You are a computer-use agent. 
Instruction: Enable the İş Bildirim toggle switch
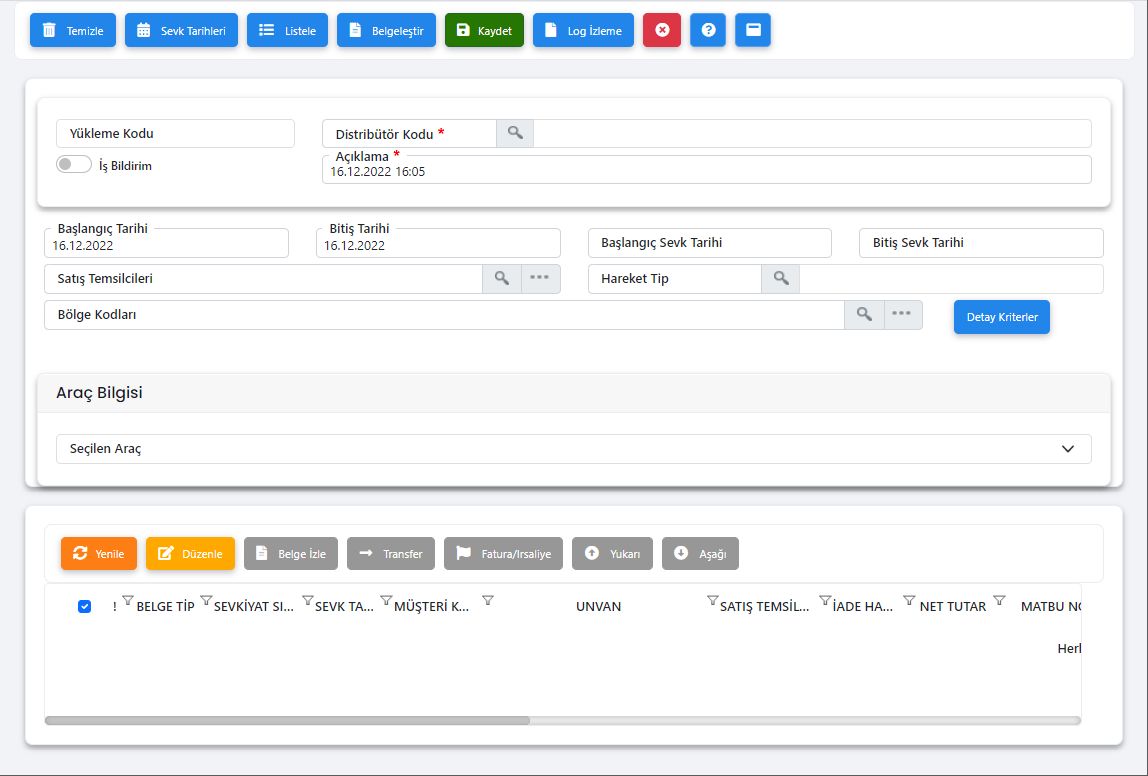click(x=74, y=165)
